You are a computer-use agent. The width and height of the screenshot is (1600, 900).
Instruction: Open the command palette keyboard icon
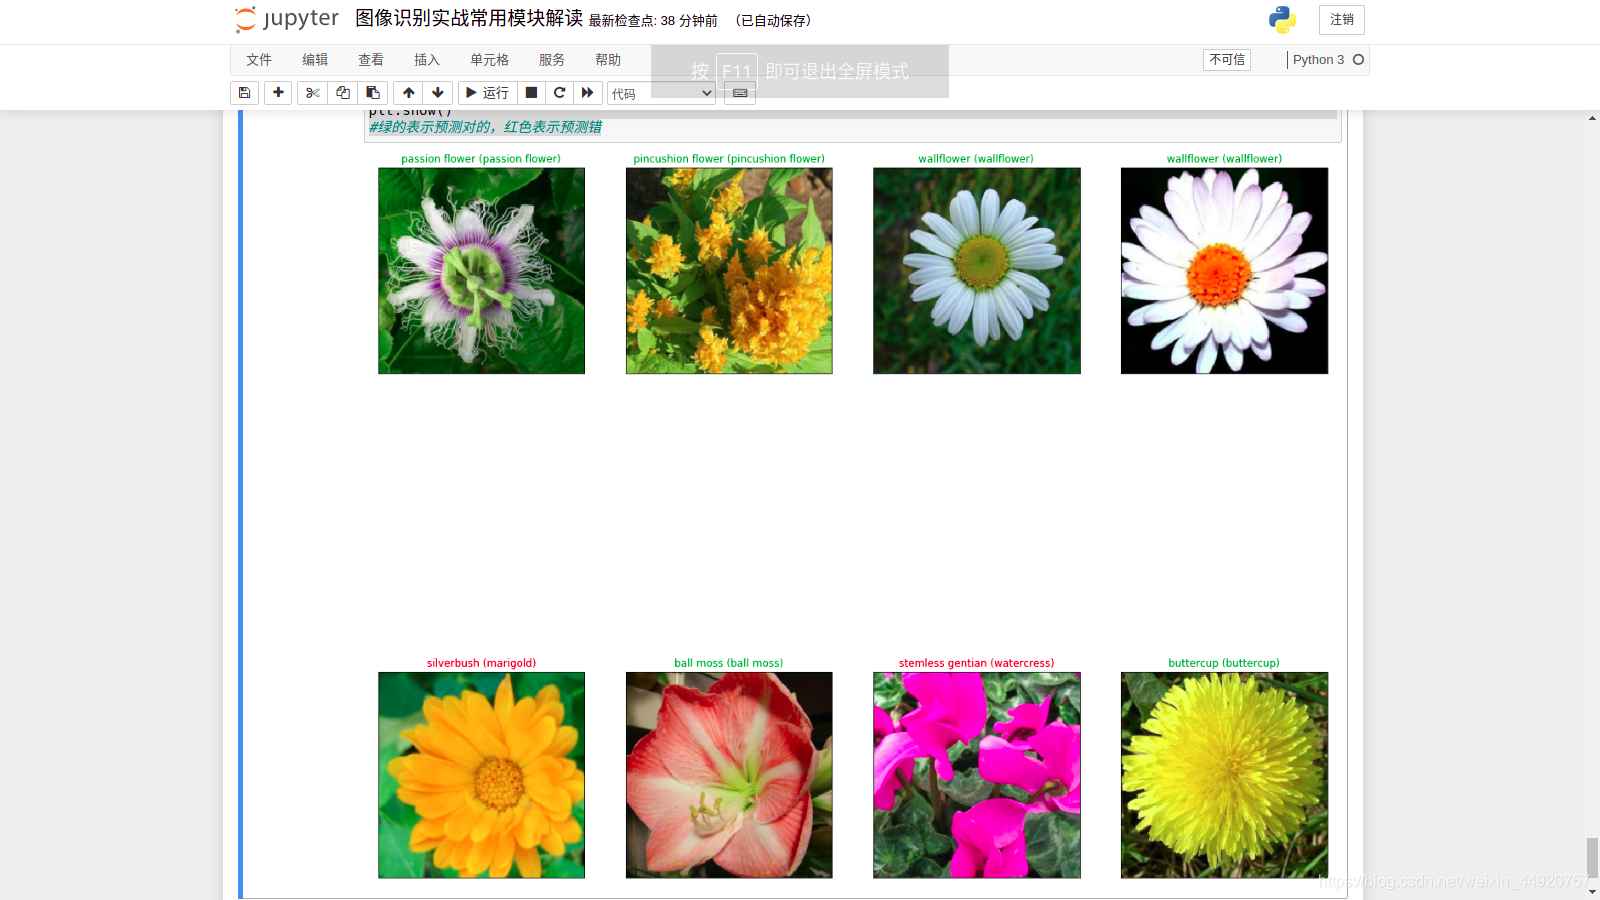click(739, 93)
